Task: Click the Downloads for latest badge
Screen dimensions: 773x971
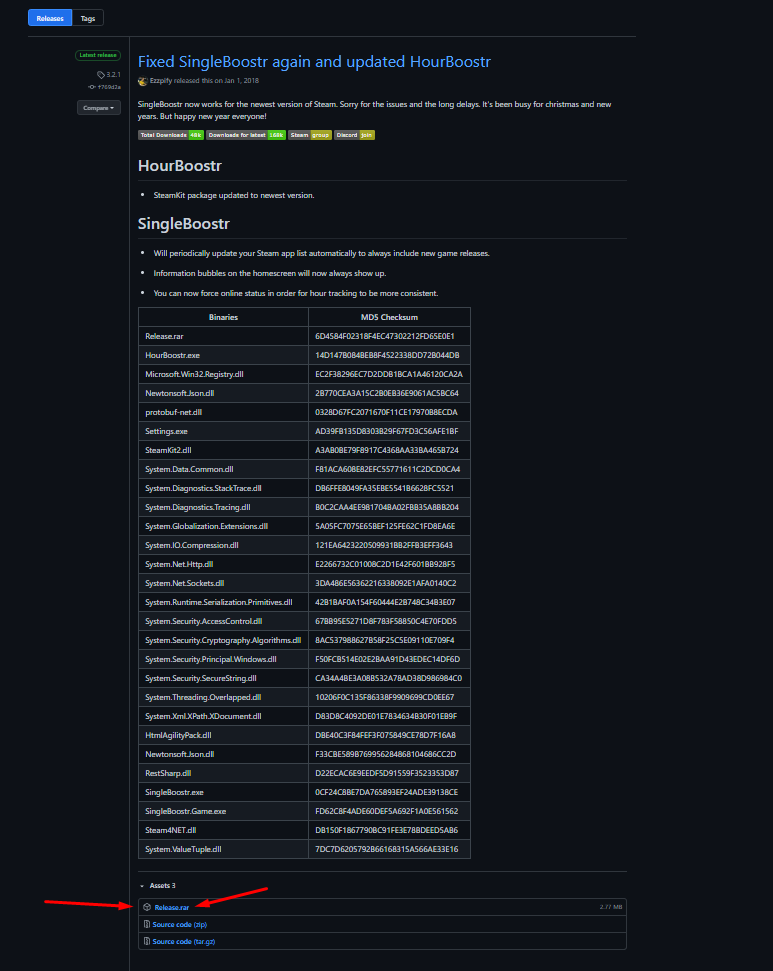Action: point(246,135)
